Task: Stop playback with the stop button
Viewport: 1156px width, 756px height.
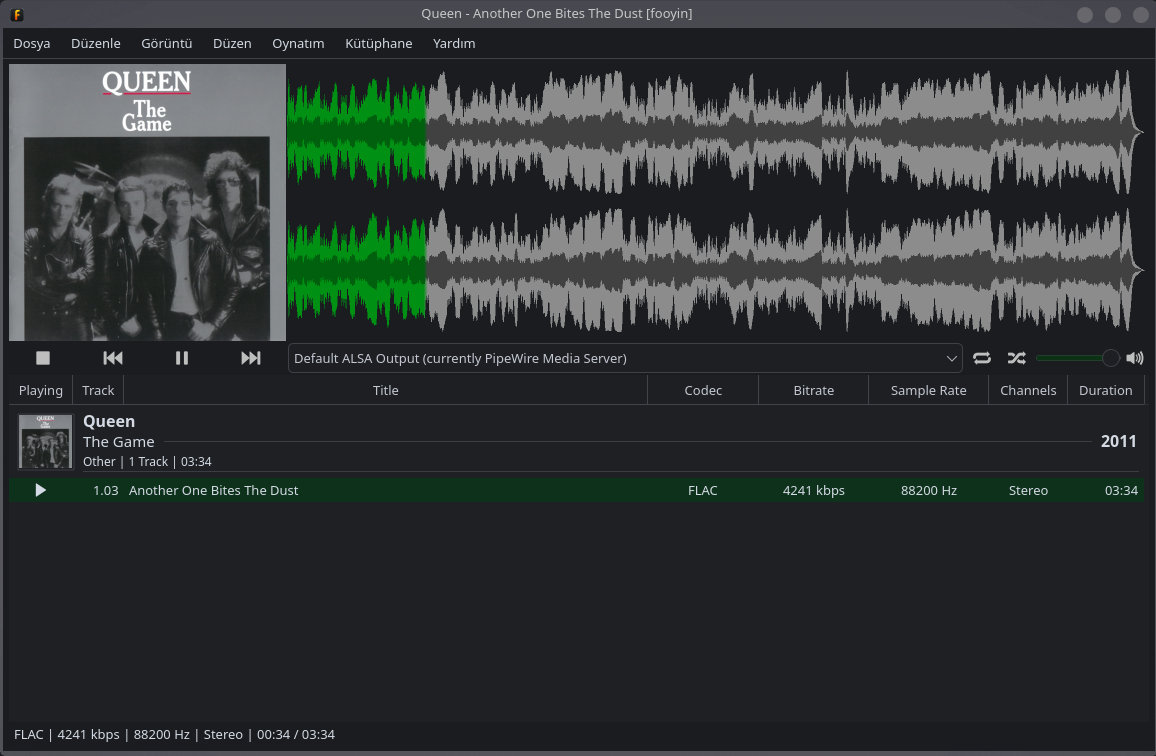Action: (x=43, y=358)
